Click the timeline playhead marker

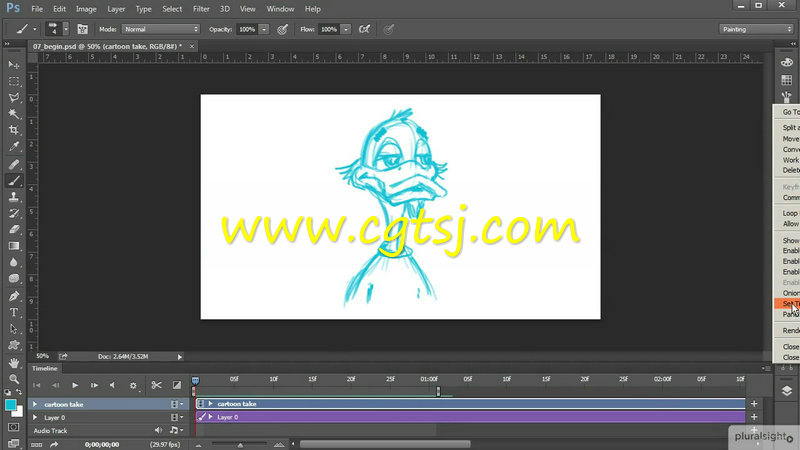coord(195,381)
